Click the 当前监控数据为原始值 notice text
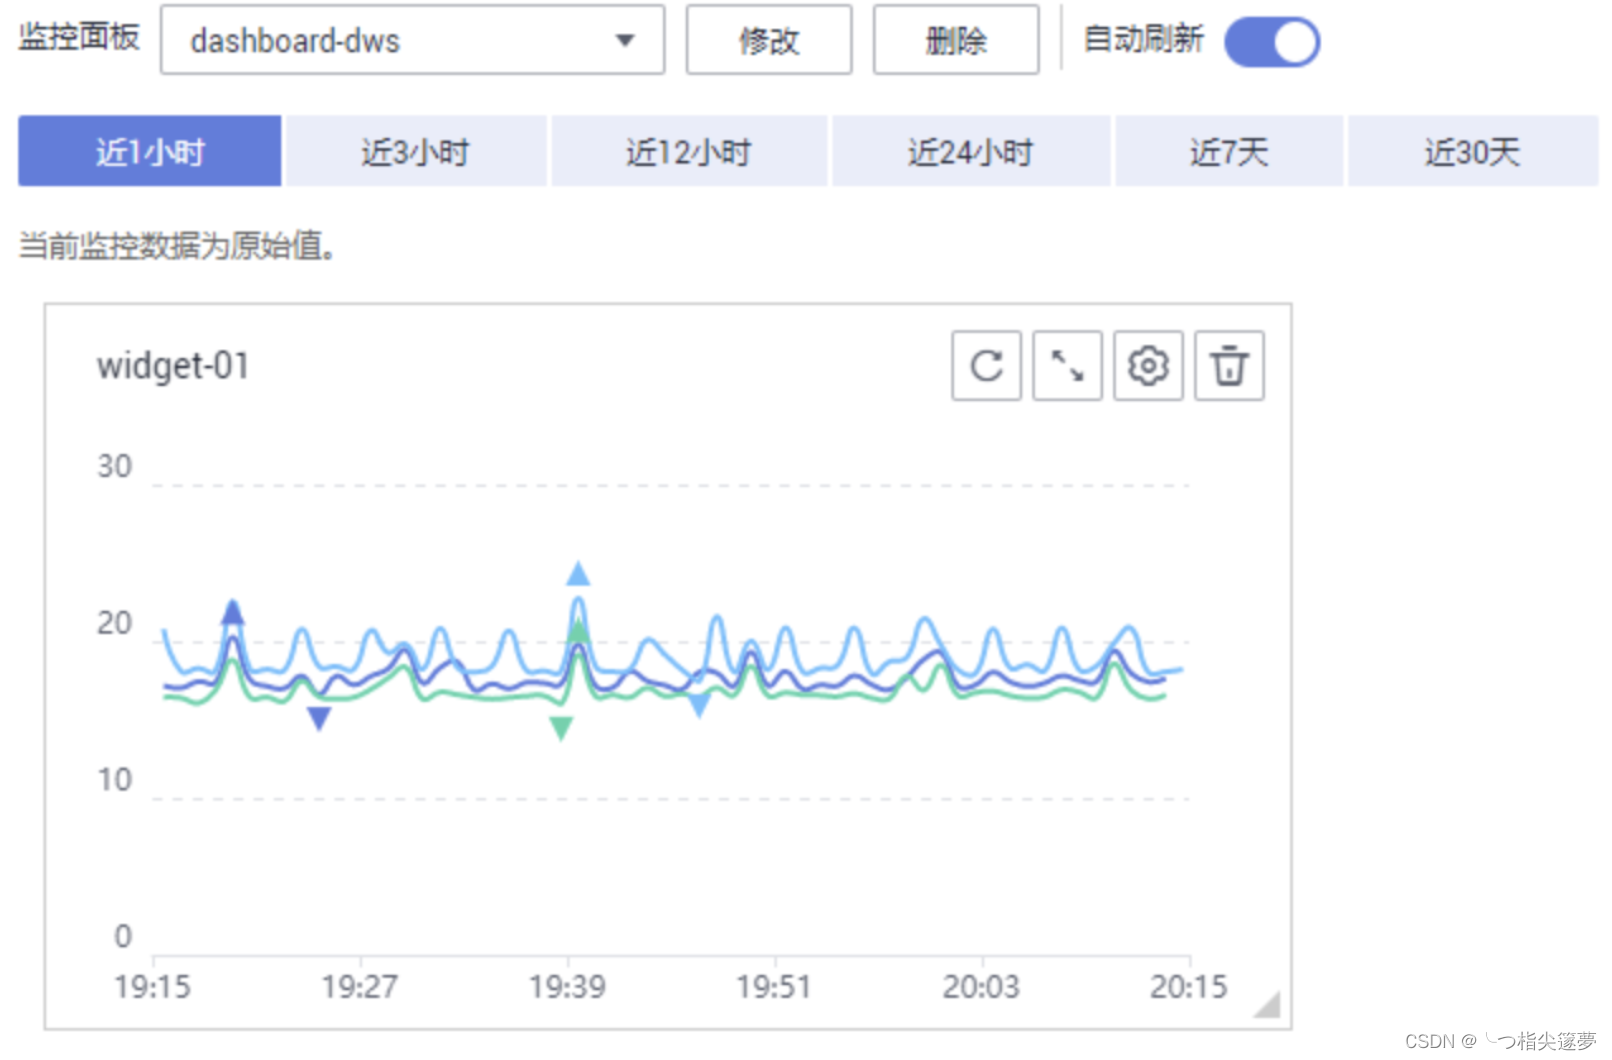1612x1060 pixels. [177, 245]
